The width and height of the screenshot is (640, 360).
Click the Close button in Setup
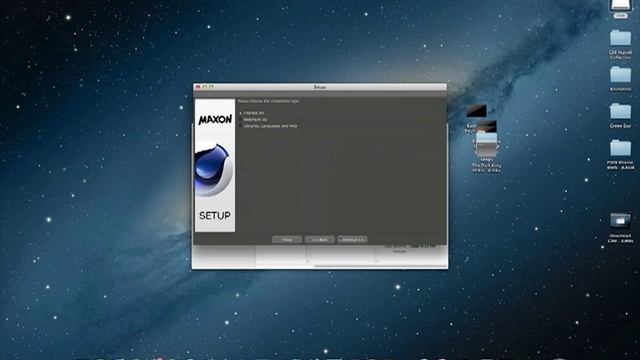(287, 240)
